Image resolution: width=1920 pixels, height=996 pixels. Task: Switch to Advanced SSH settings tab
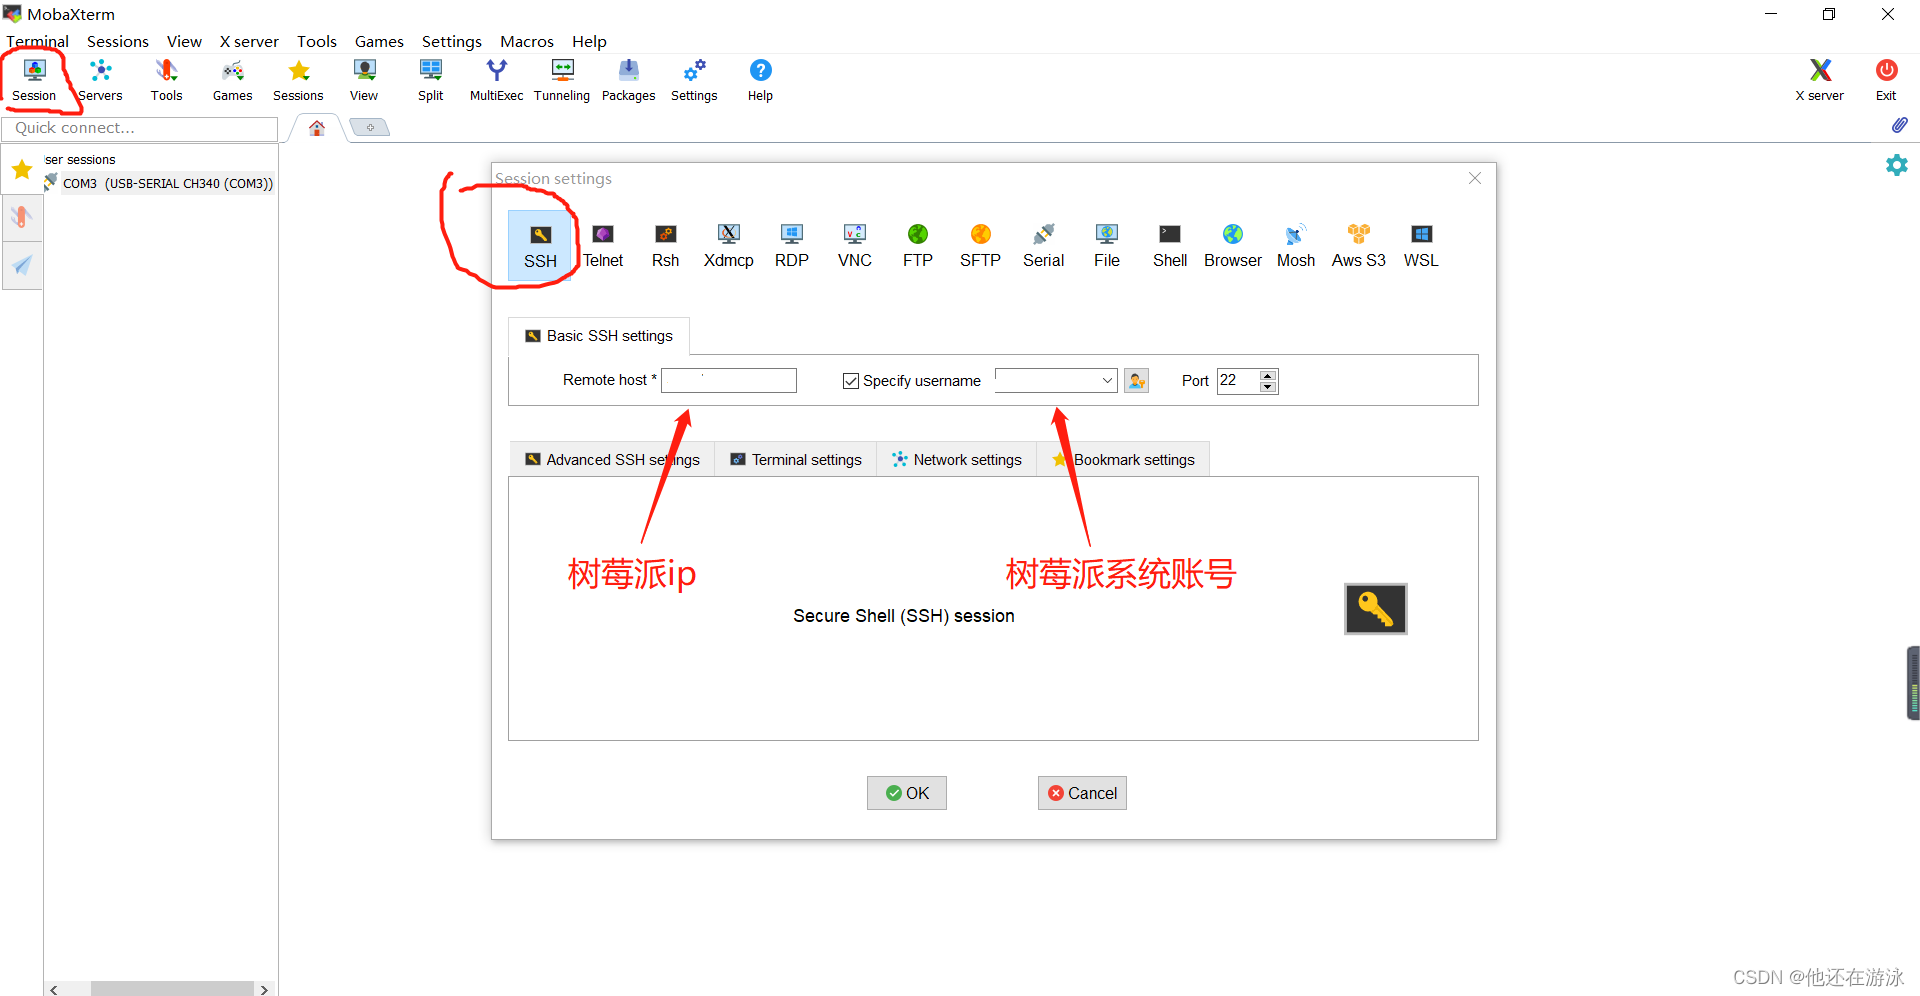pos(612,459)
